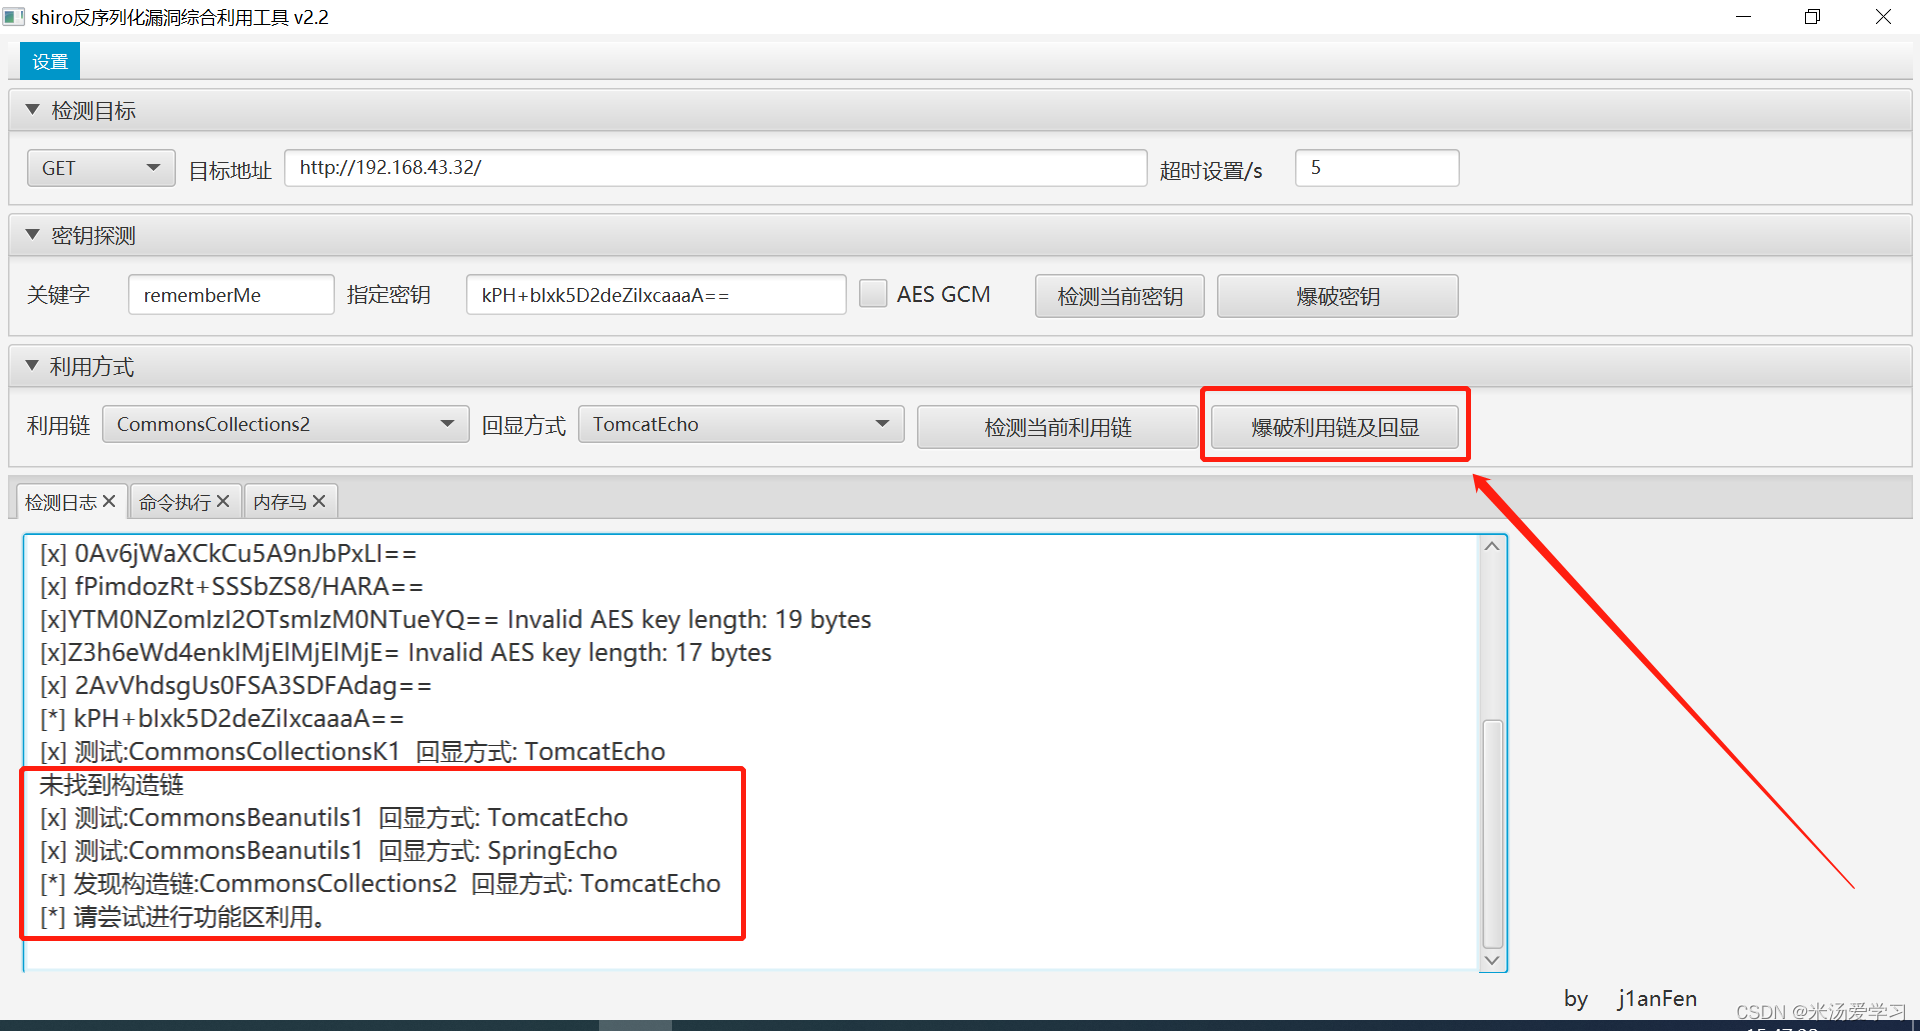Minimize the shiro tool window
Viewport: 1920px width, 1031px height.
tap(1743, 17)
